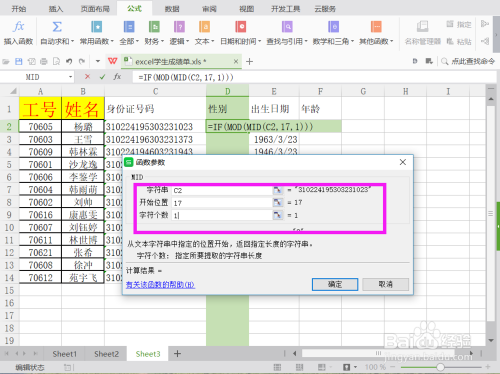Click the 确定 button in function dialog

335,284
